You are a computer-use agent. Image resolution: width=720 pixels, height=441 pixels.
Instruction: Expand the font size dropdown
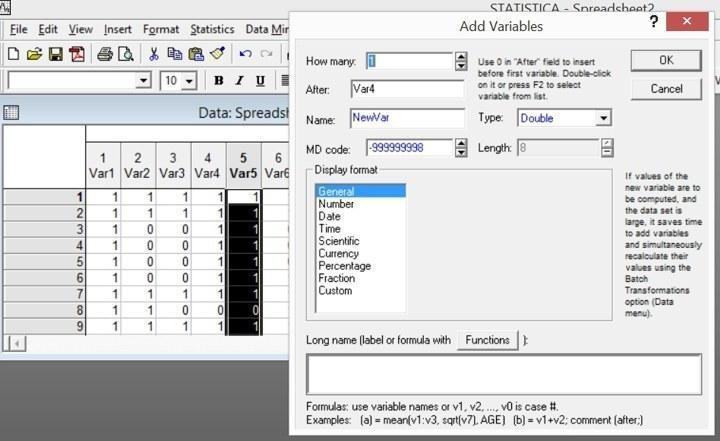click(189, 81)
